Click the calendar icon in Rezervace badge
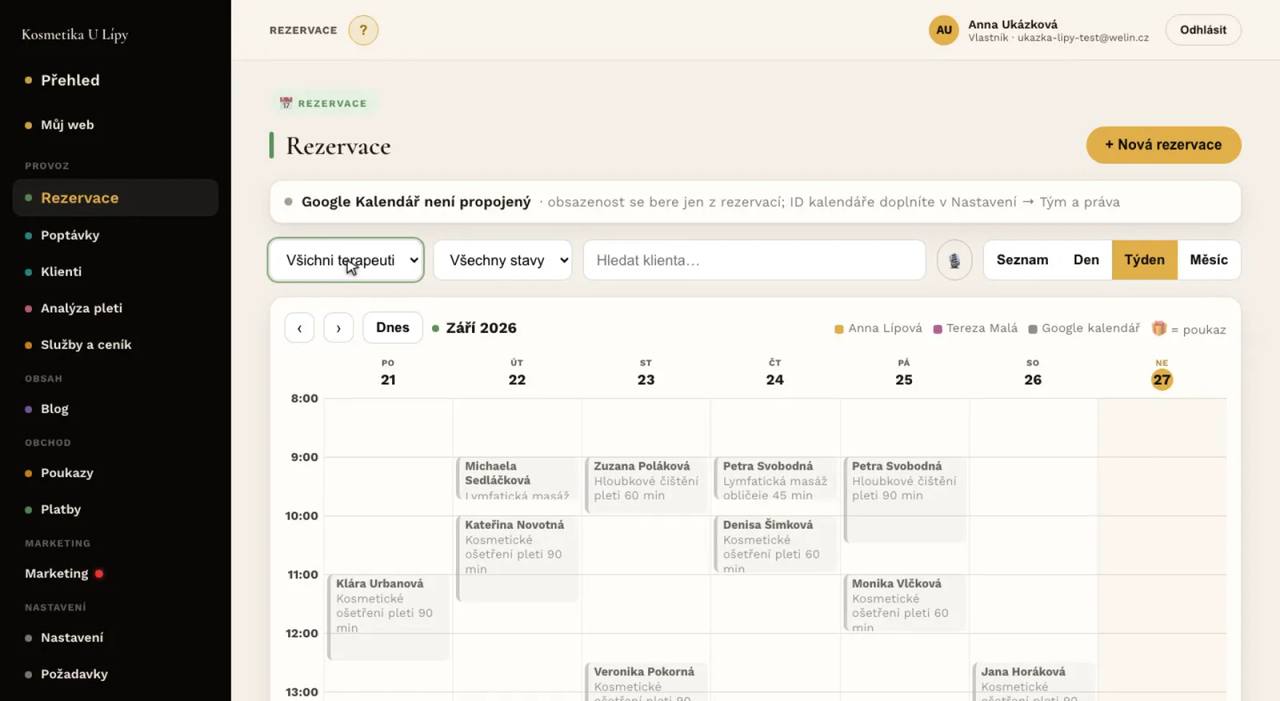The width and height of the screenshot is (1280, 701). [286, 103]
